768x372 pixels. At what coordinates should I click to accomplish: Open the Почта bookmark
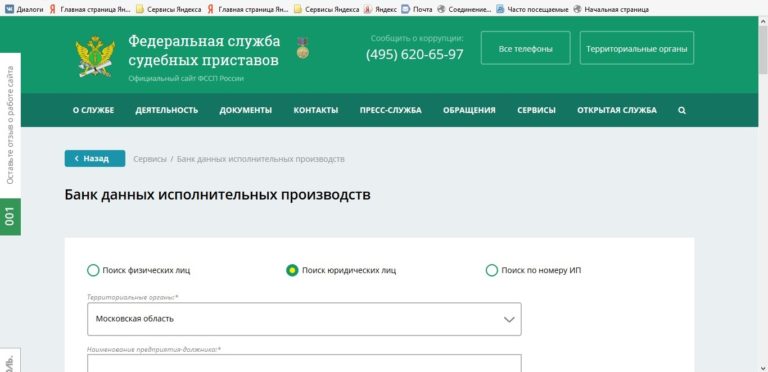click(417, 9)
